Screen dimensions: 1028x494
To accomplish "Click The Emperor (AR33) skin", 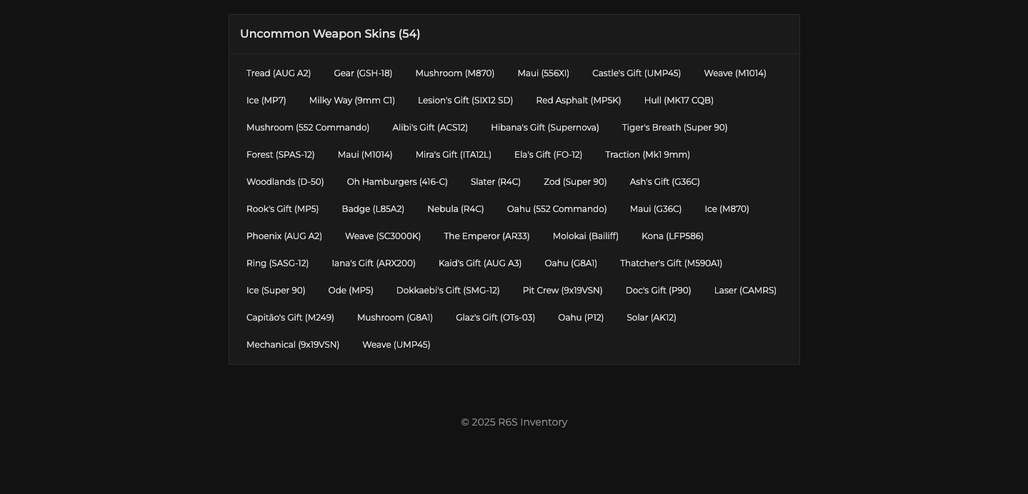I will (486, 236).
